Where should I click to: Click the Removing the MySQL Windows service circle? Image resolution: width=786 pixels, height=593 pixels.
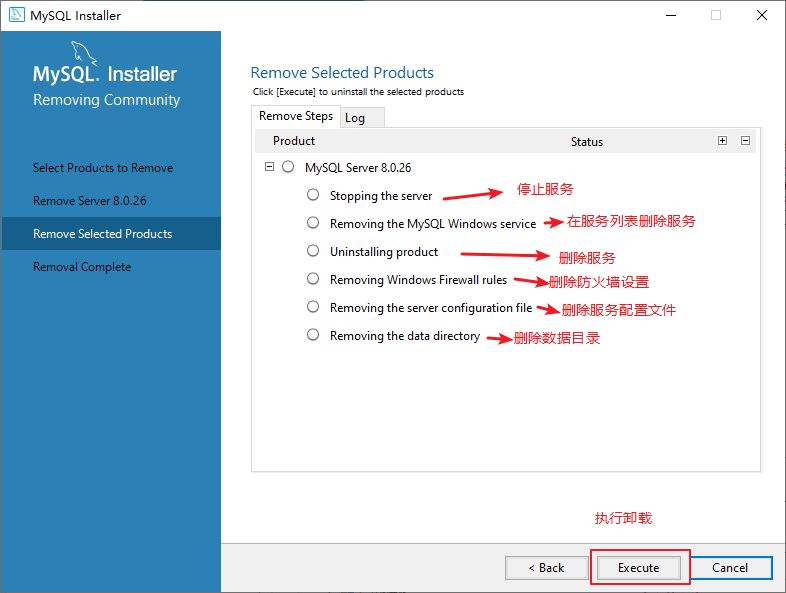313,223
